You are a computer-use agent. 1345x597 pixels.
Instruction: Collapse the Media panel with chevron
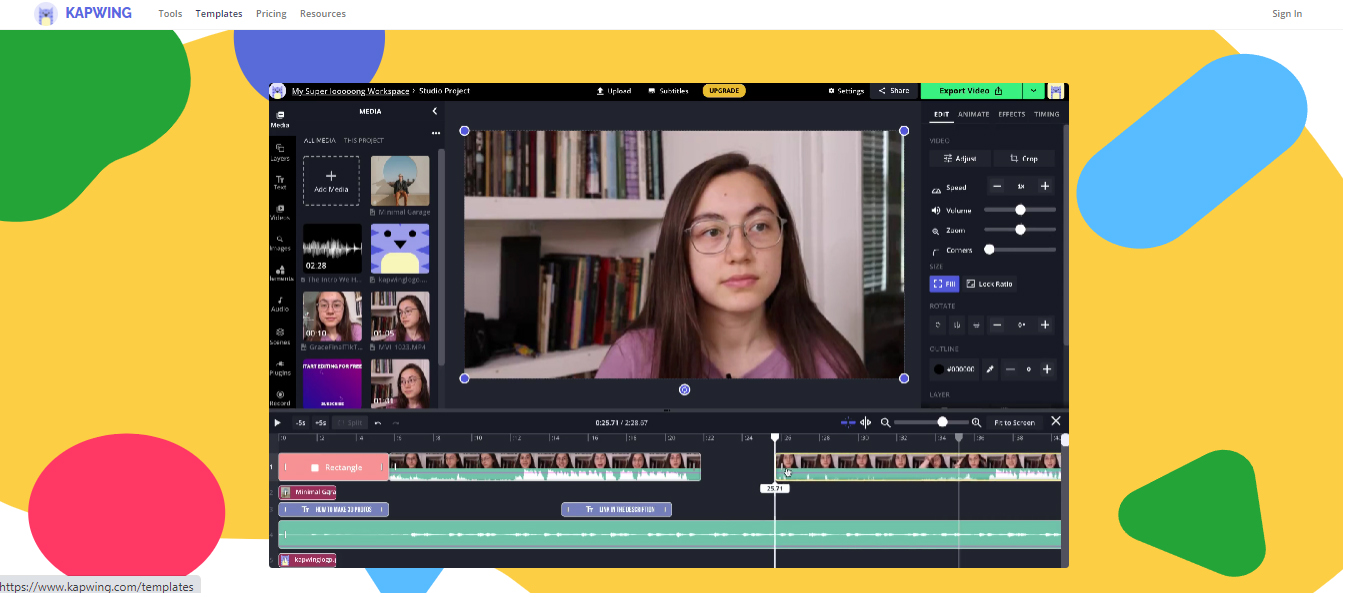(x=435, y=112)
